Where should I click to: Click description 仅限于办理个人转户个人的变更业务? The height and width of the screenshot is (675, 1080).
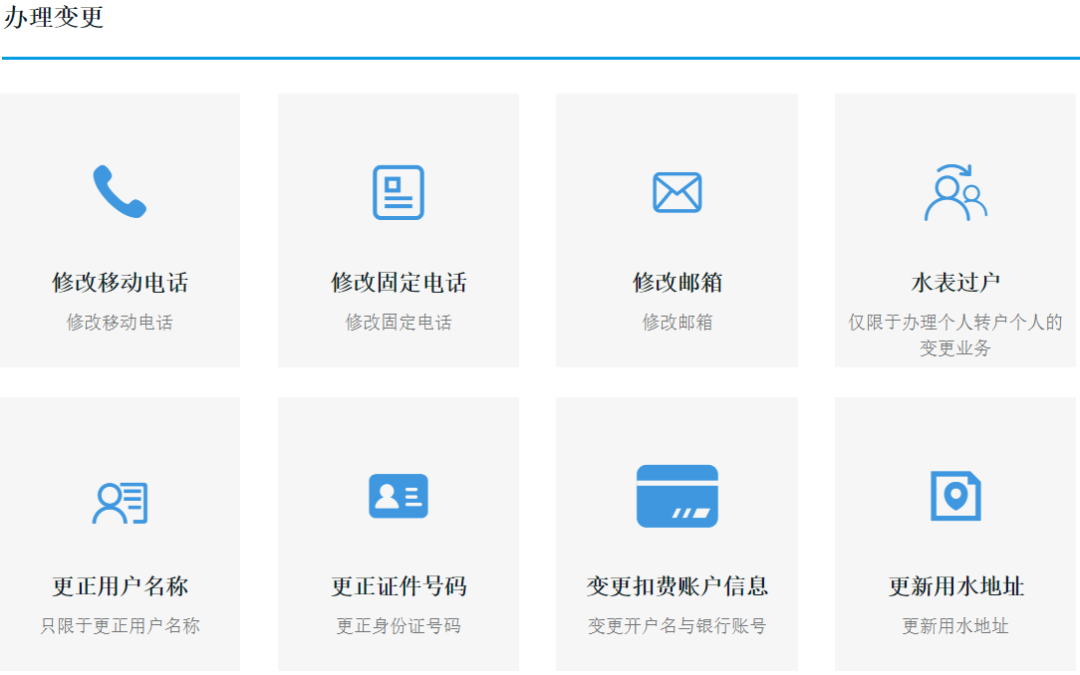(x=955, y=335)
